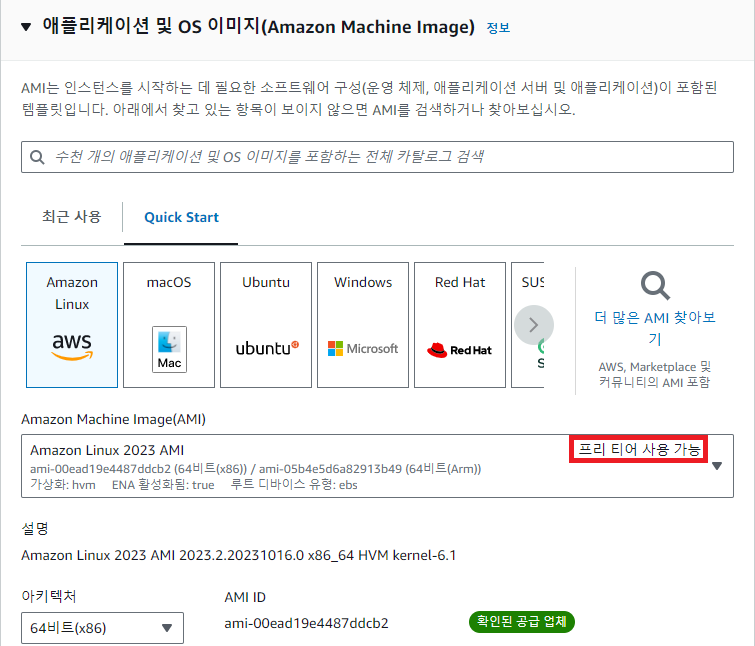Choose the Windows AMI card
Screen dimensions: 755x646
pos(363,325)
